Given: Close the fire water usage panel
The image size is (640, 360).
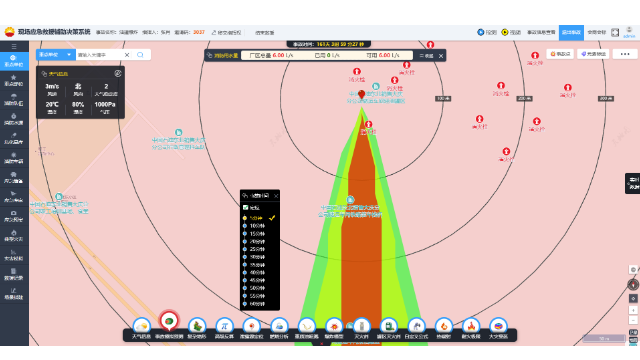Looking at the screenshot, I should click(441, 56).
